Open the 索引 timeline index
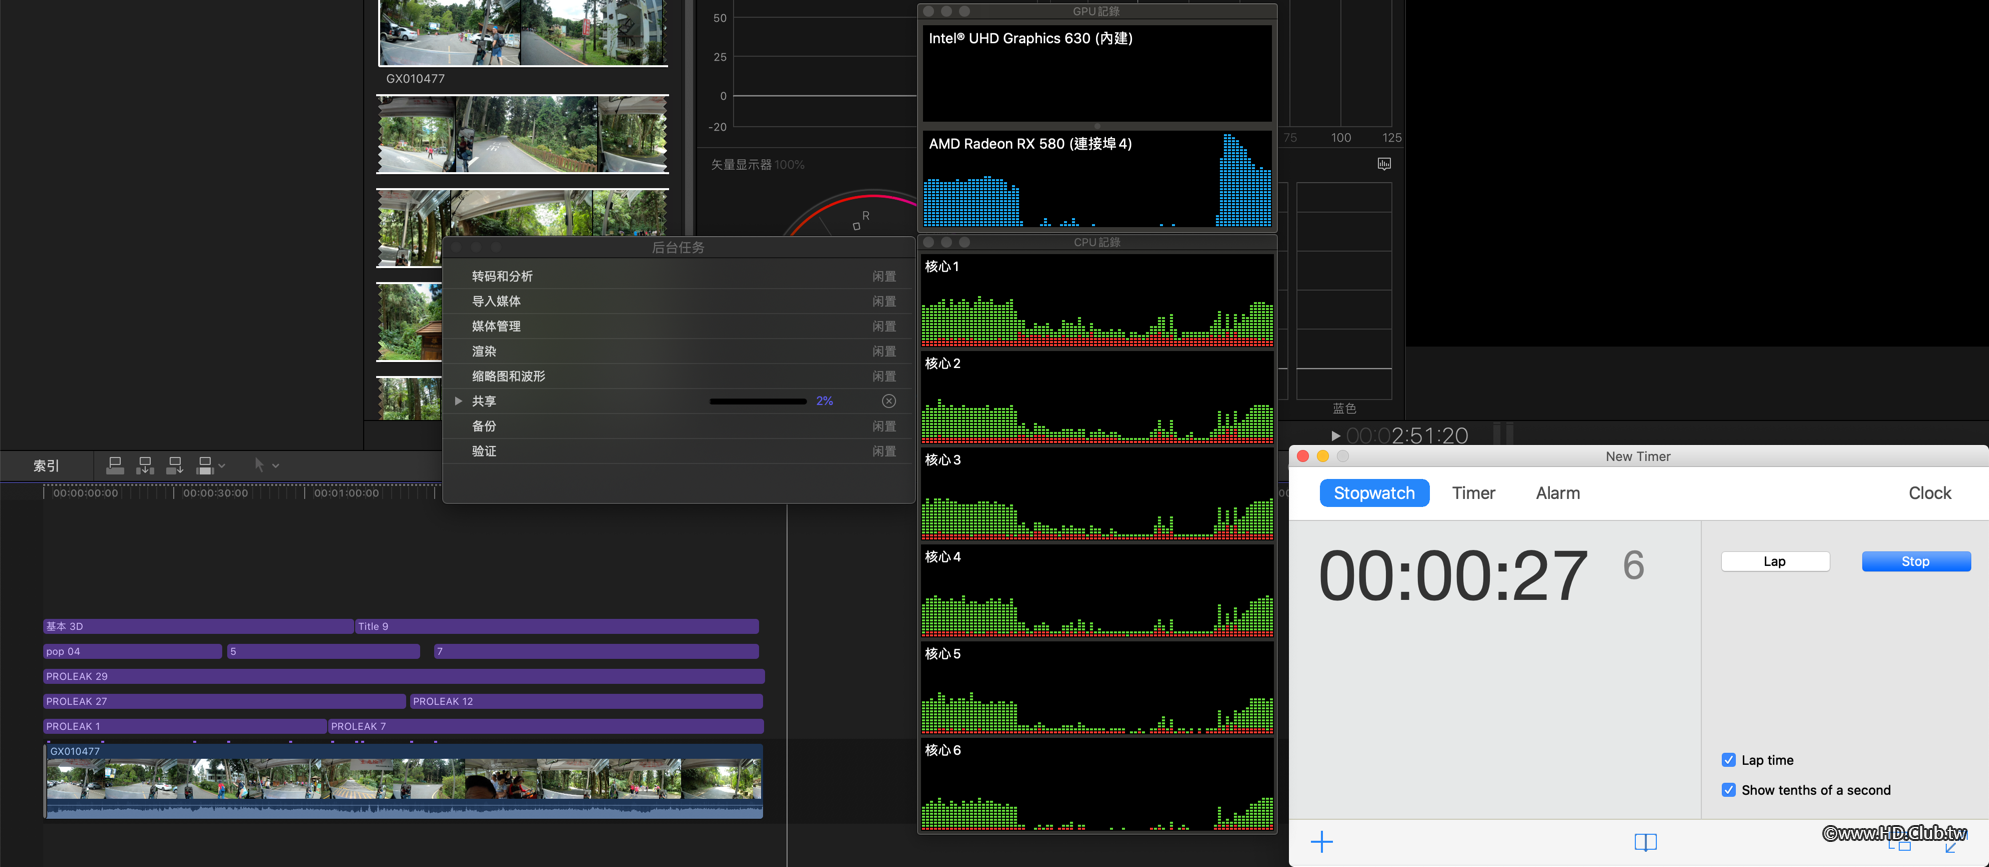Screen dimensions: 1989x867 [x=46, y=466]
